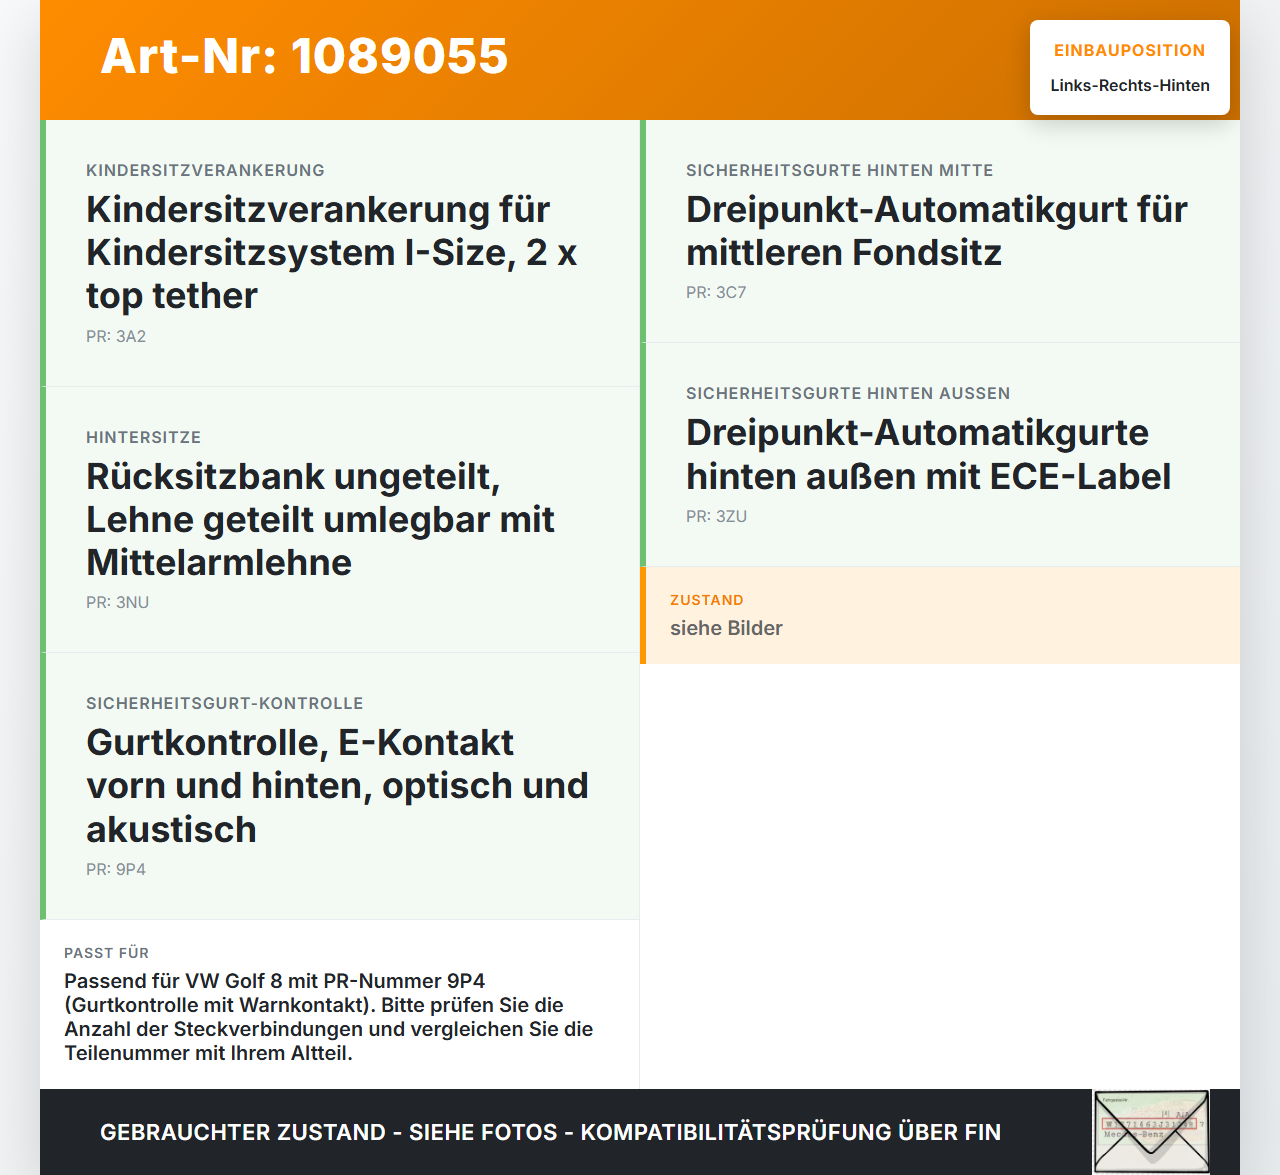Select the Rücksitzbank ungeteilt description

coord(320,519)
